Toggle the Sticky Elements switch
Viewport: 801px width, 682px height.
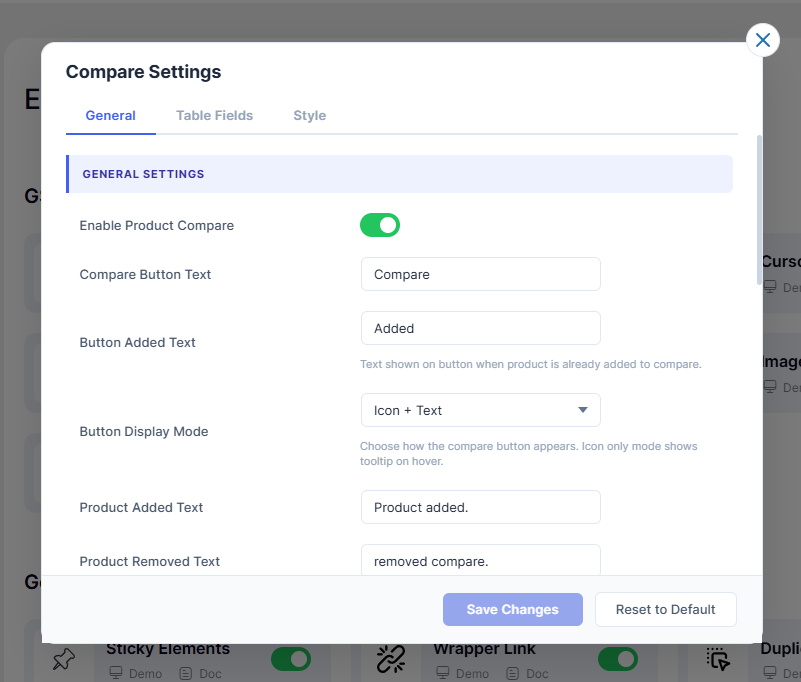(291, 659)
